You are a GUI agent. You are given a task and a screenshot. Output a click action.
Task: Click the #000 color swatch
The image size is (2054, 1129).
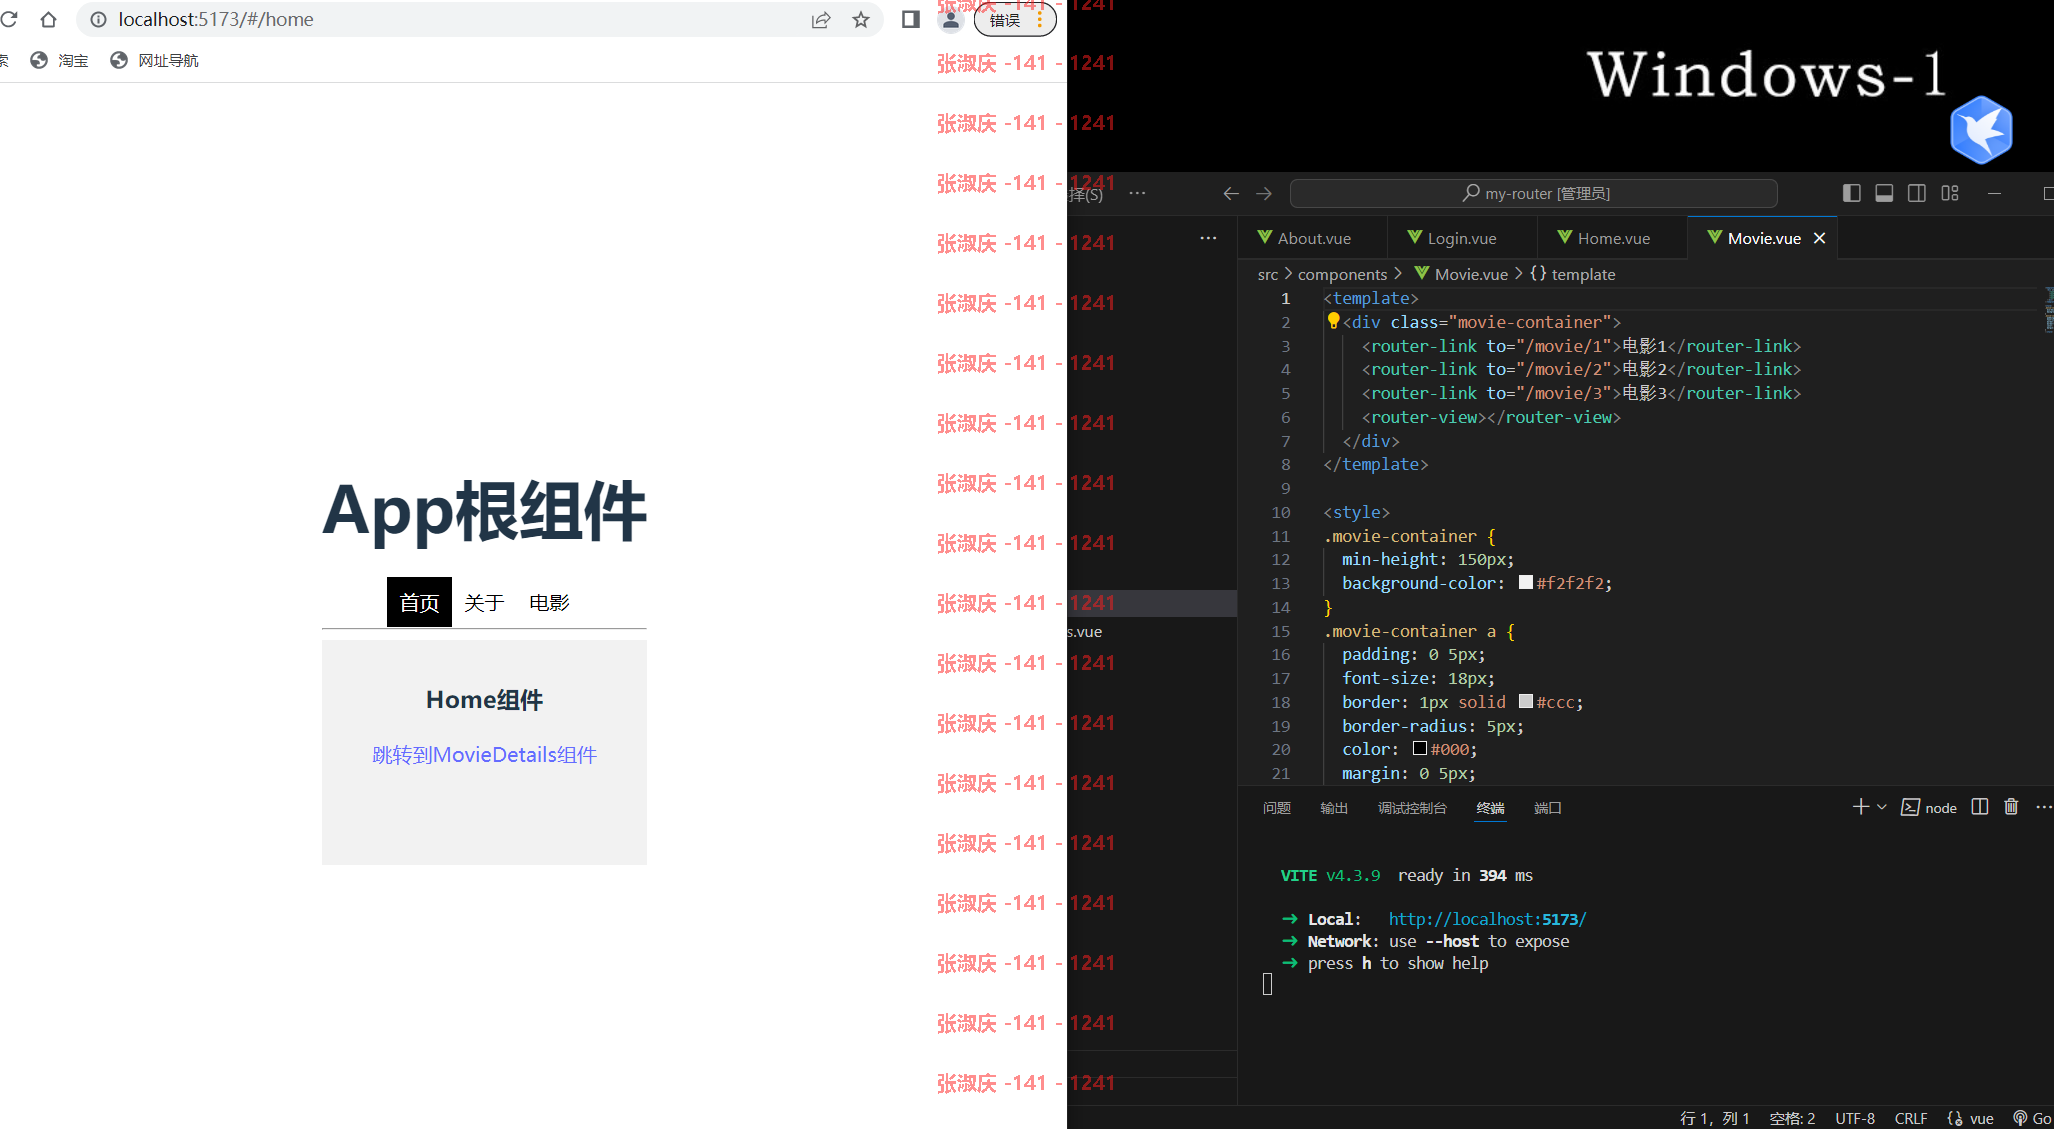point(1420,748)
